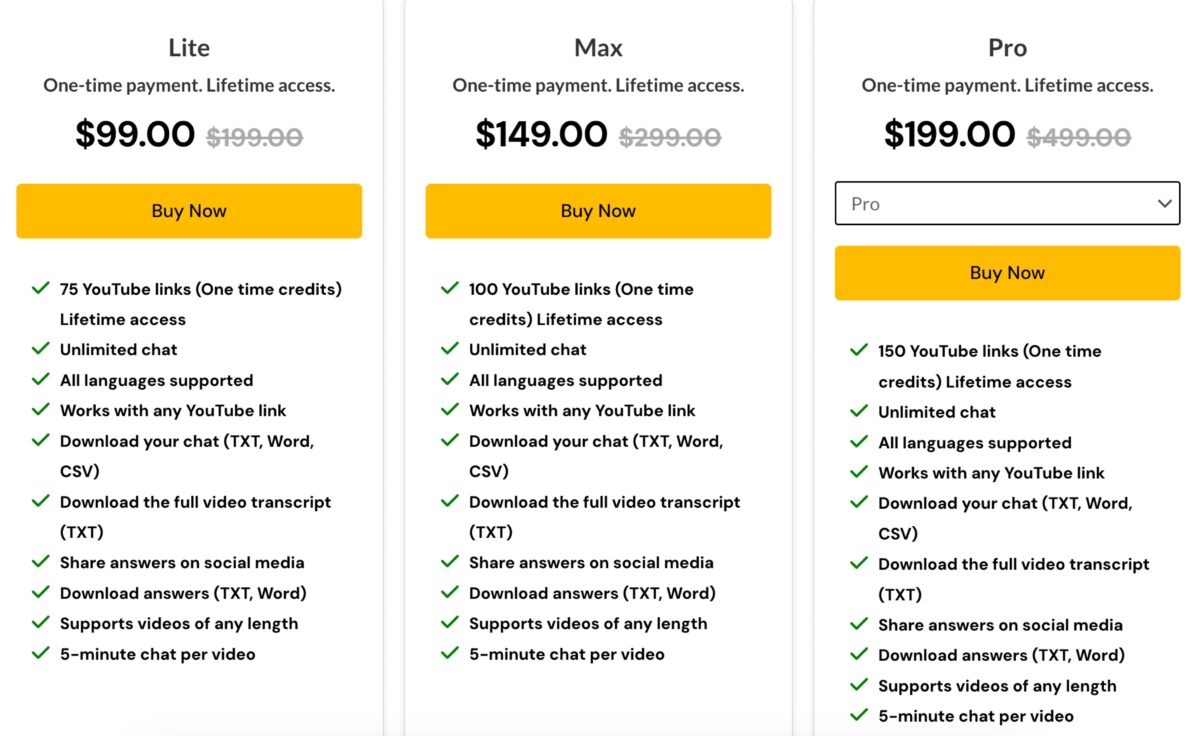This screenshot has width=1200, height=736.
Task: Click the $199.00 Pro price
Action: [949, 134]
